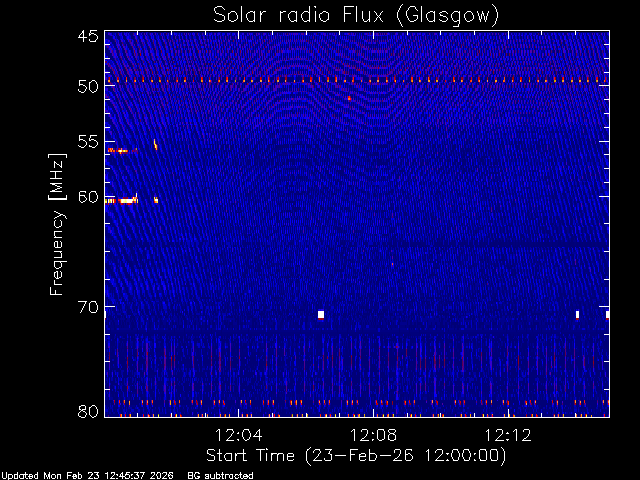Click the 'Start Time (23-Feb-26 12:00:00)' label
The height and width of the screenshot is (480, 640).
[356, 456]
